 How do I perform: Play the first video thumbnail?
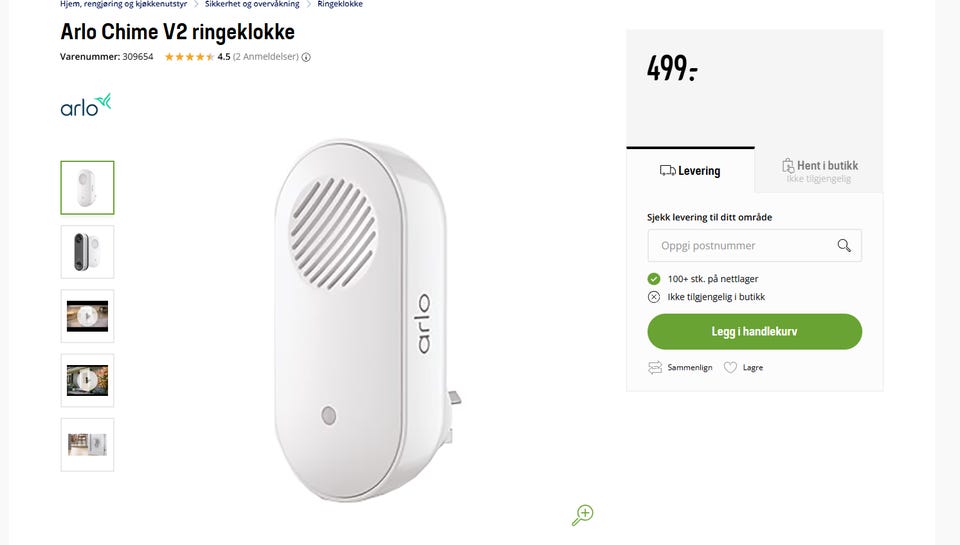click(x=87, y=316)
